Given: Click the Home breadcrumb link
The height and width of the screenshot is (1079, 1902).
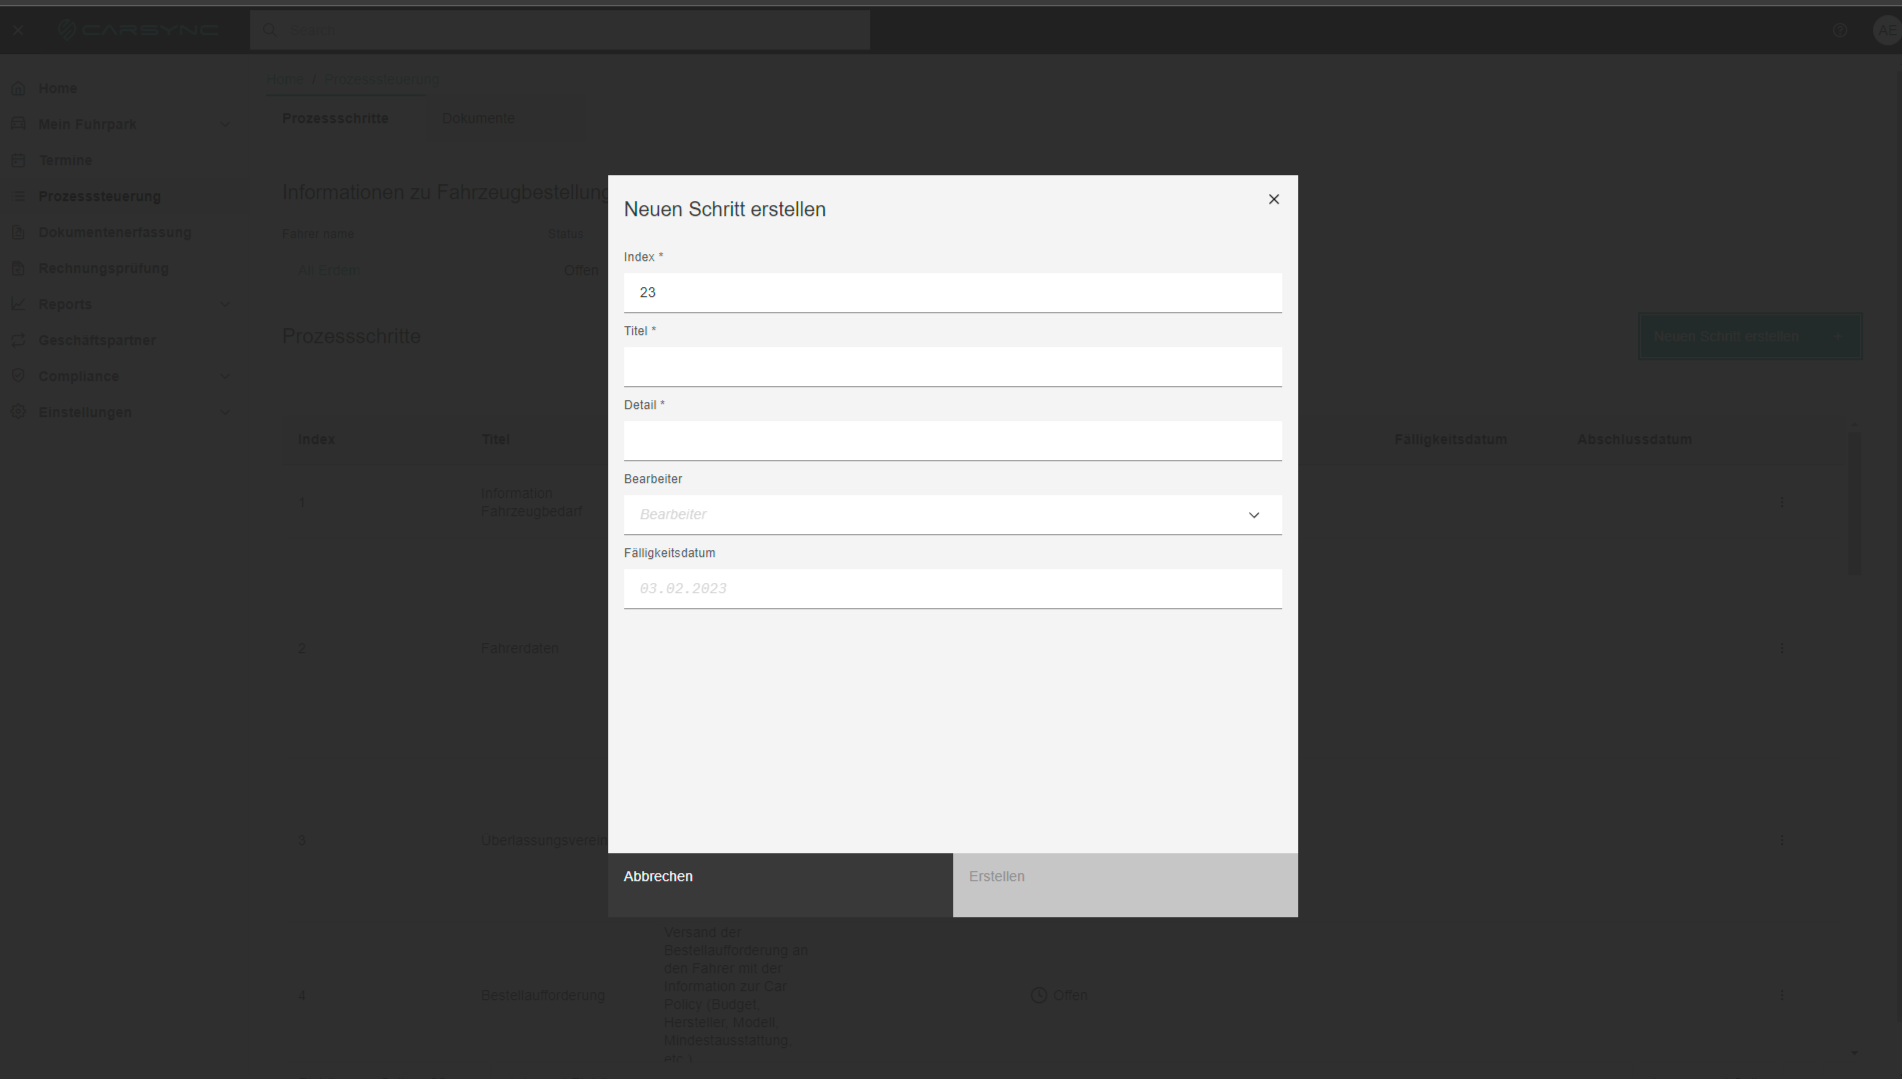Looking at the screenshot, I should (x=285, y=79).
